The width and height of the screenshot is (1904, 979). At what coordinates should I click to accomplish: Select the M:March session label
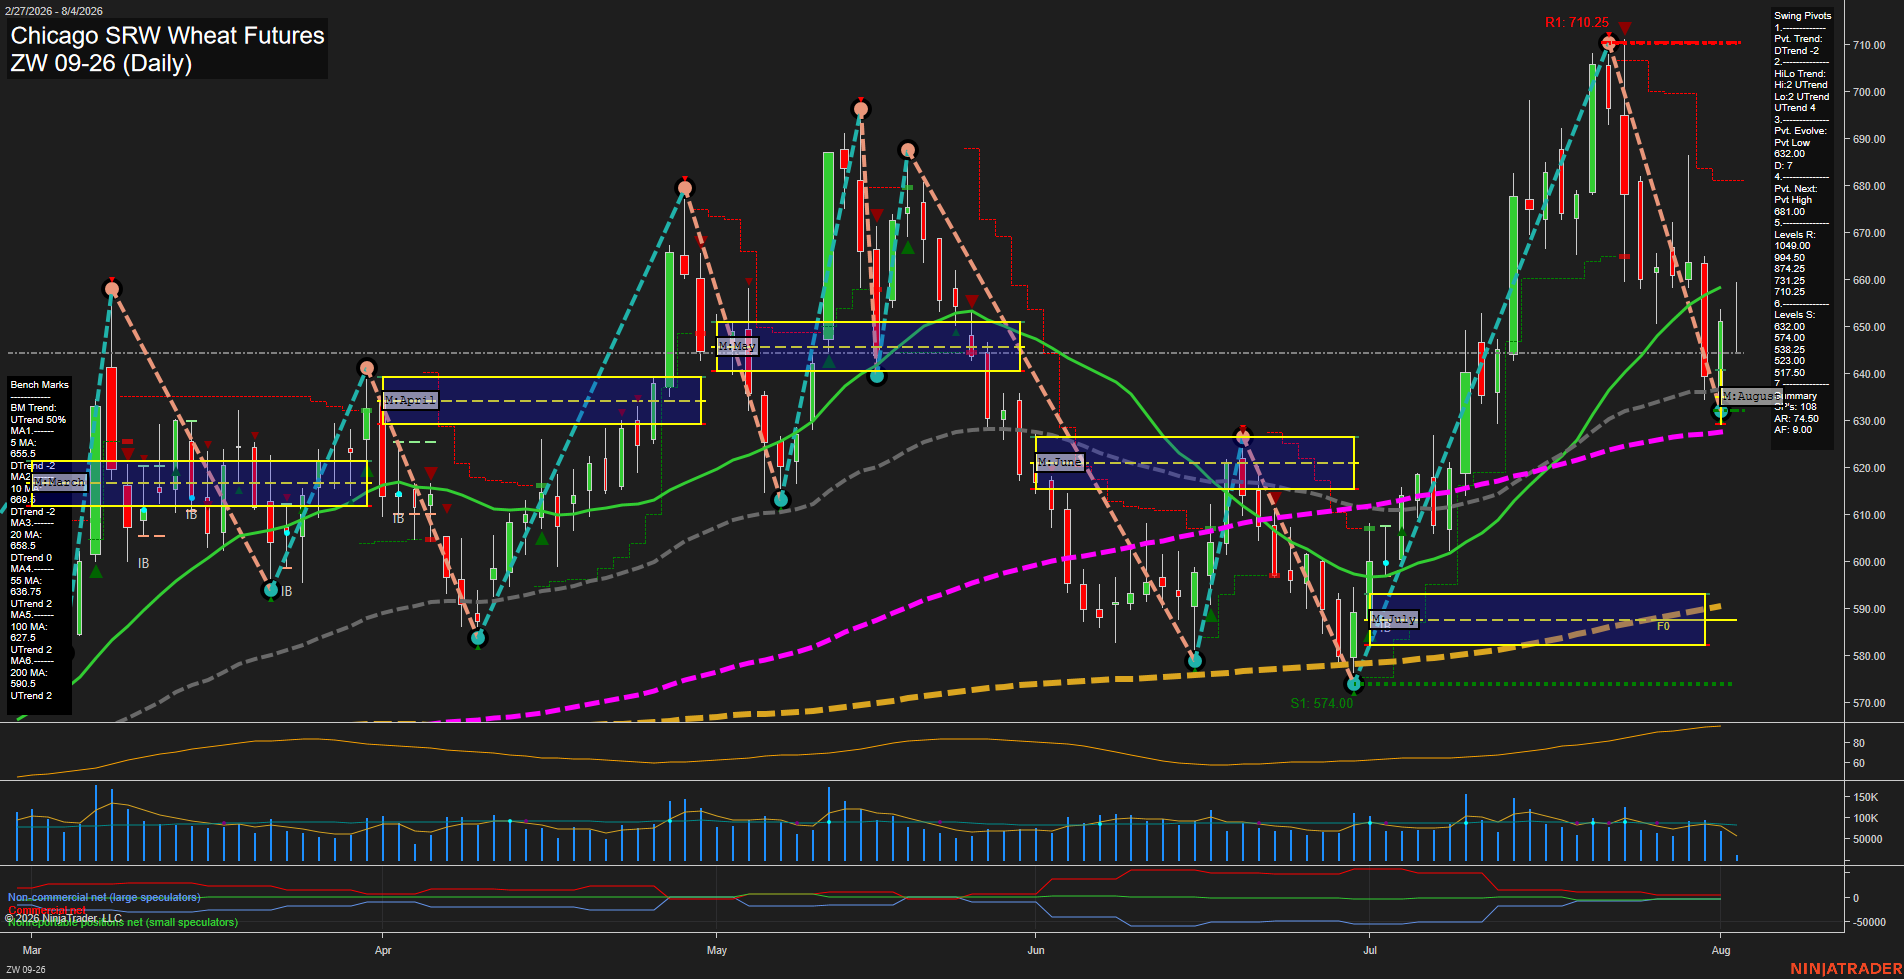coord(60,482)
